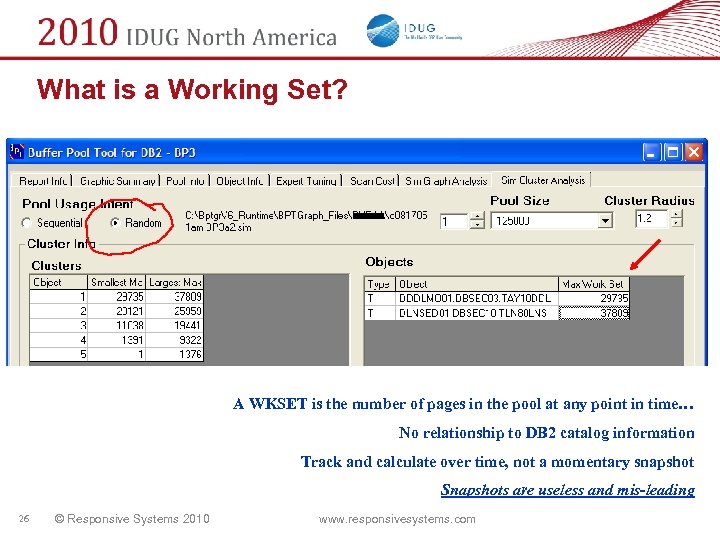720x540 pixels.
Task: Click the sim file path text
Action: tap(306, 221)
